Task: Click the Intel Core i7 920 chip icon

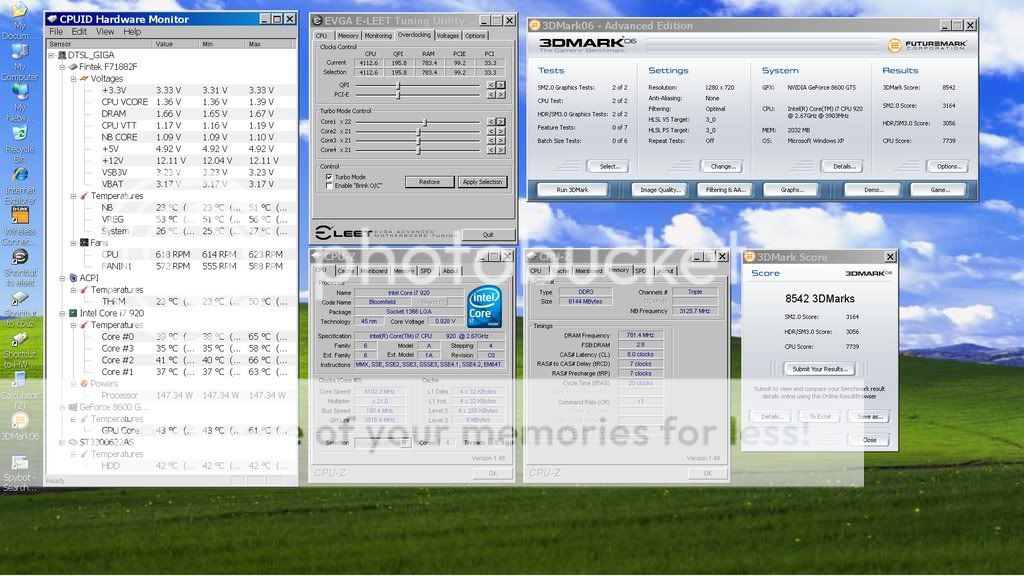Action: 73,313
